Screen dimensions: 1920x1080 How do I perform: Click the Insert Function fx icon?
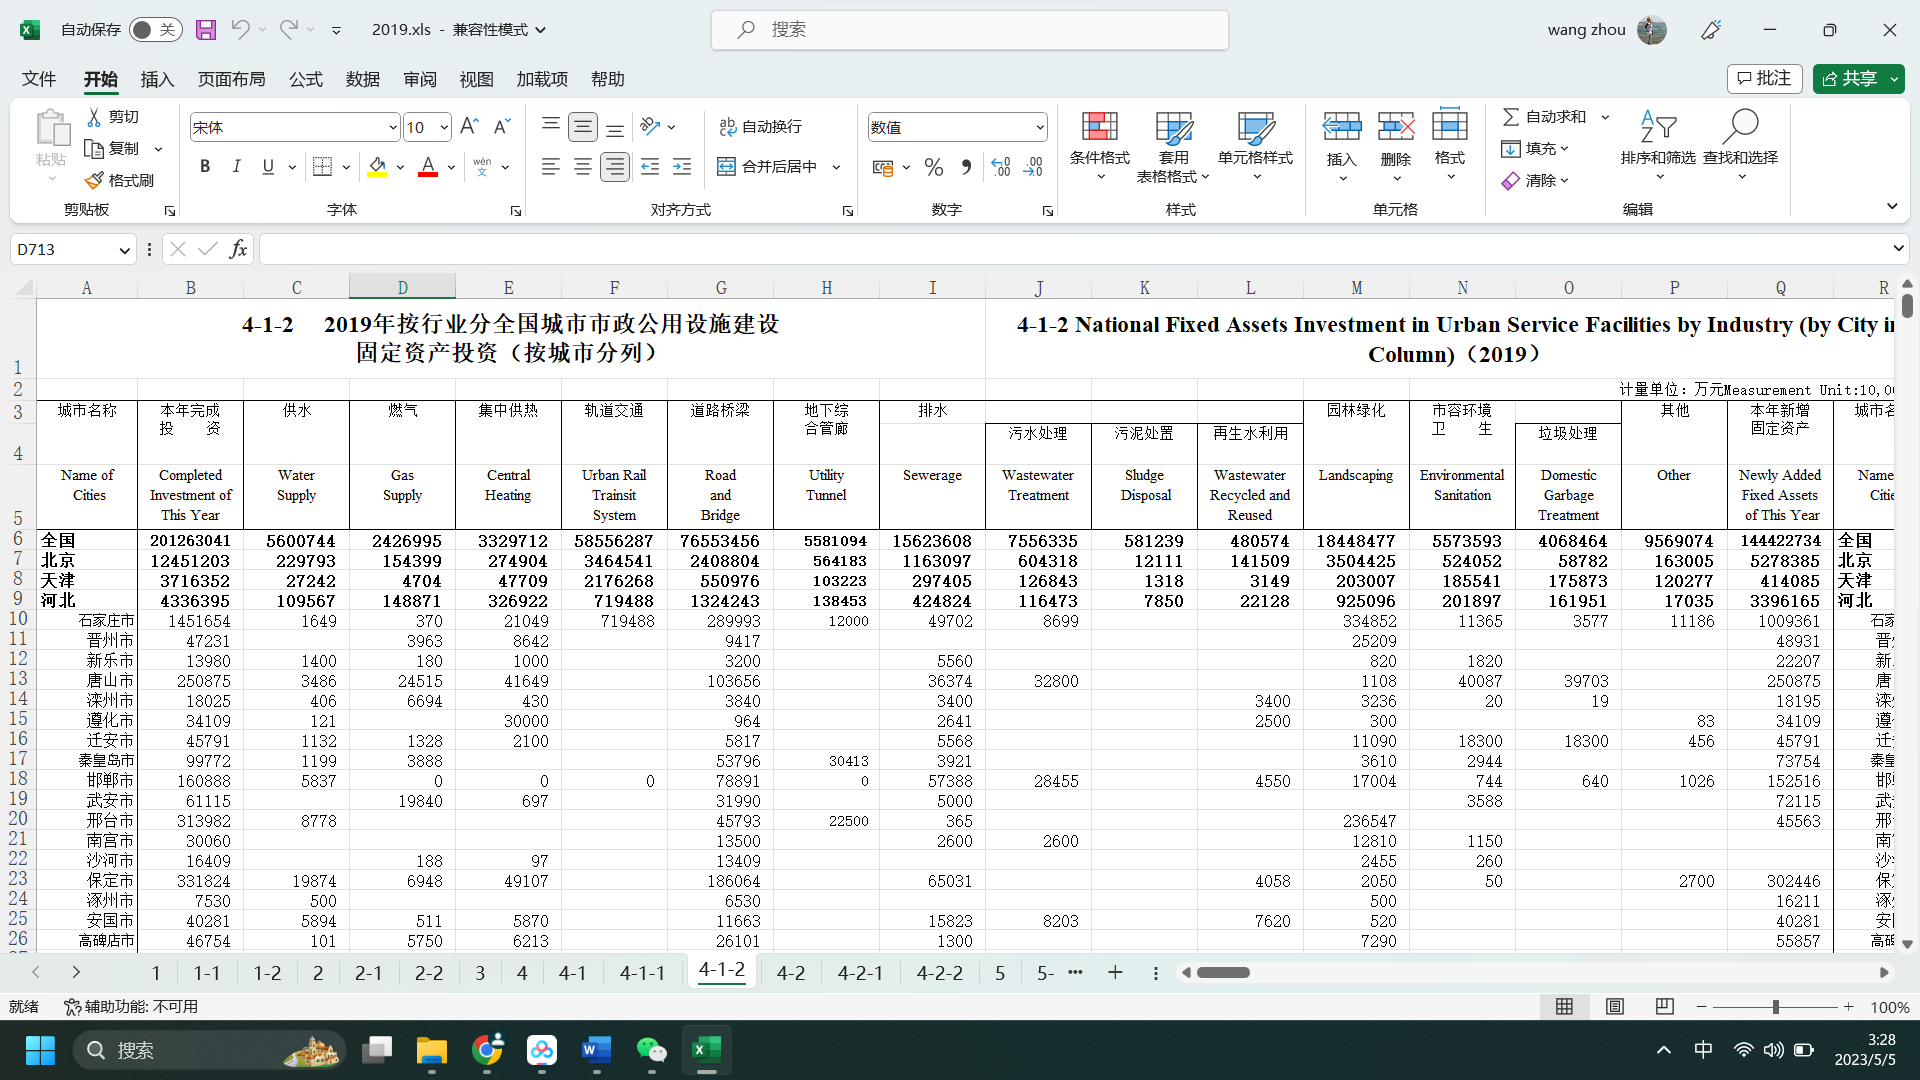click(x=238, y=249)
